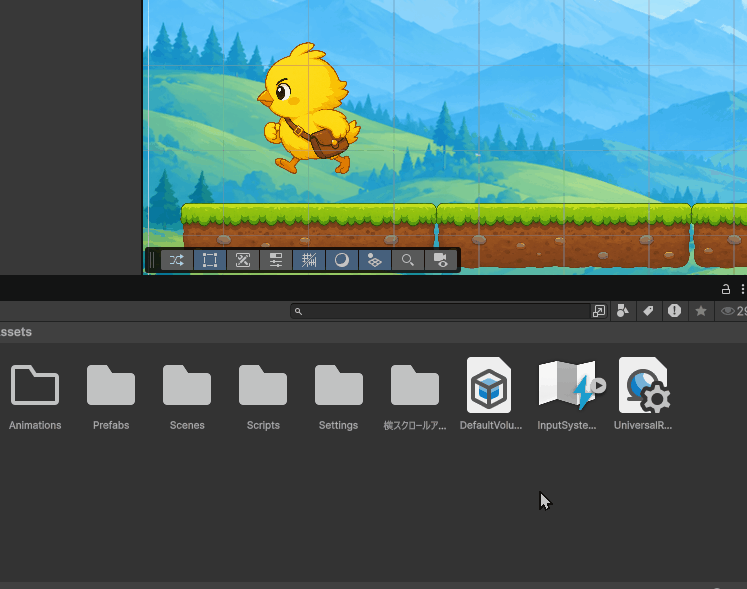The height and width of the screenshot is (589, 747).
Task: Click Search by Import Log Type icon
Action: 674,311
